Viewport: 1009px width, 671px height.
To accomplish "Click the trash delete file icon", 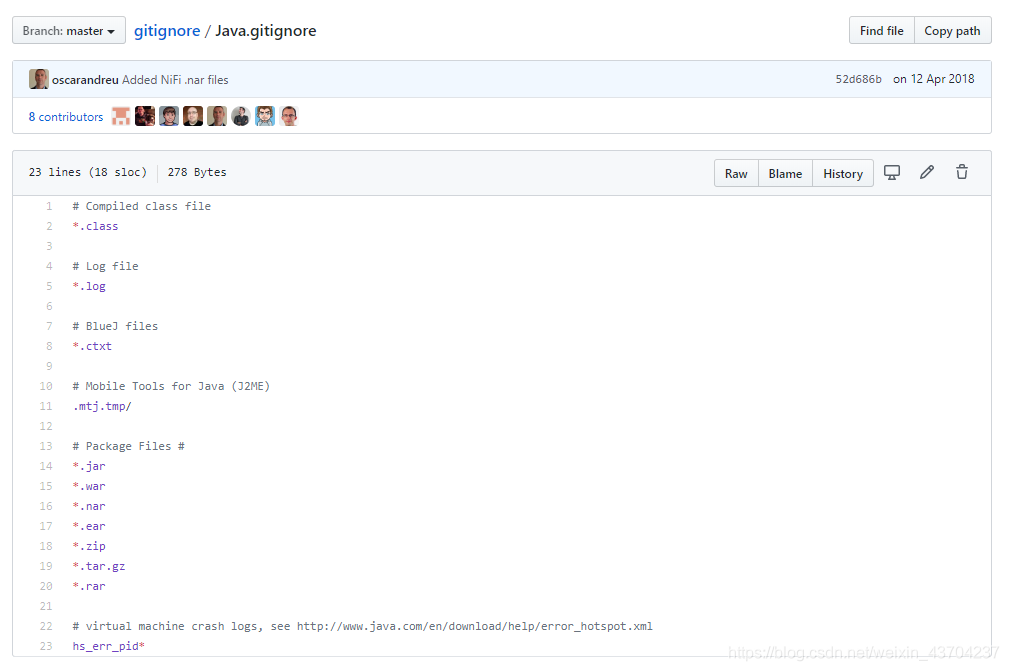I will (x=962, y=172).
